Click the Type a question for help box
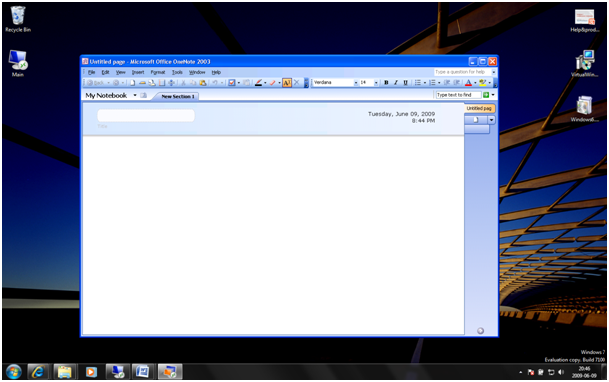The height and width of the screenshot is (382, 609). click(x=462, y=72)
